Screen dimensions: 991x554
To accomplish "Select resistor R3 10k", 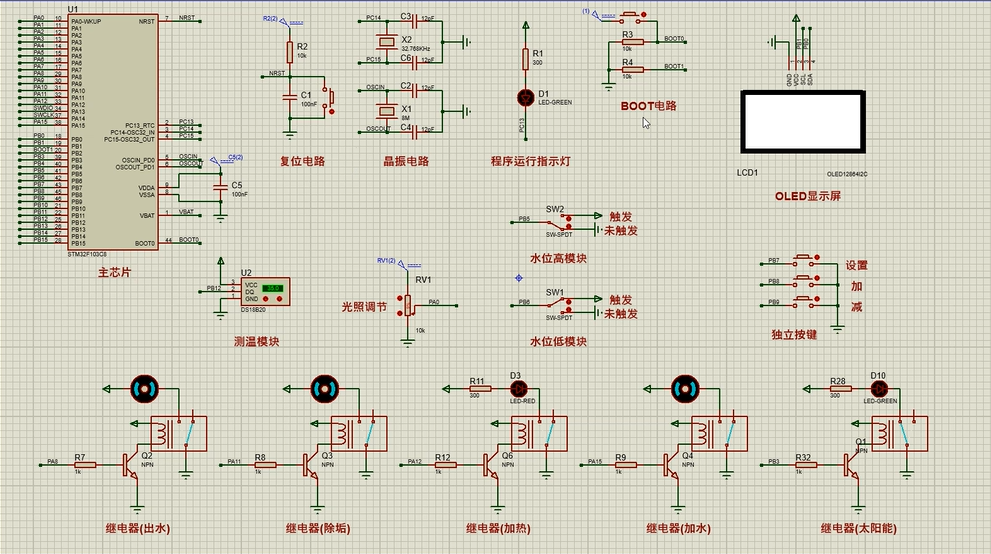I will coord(631,42).
